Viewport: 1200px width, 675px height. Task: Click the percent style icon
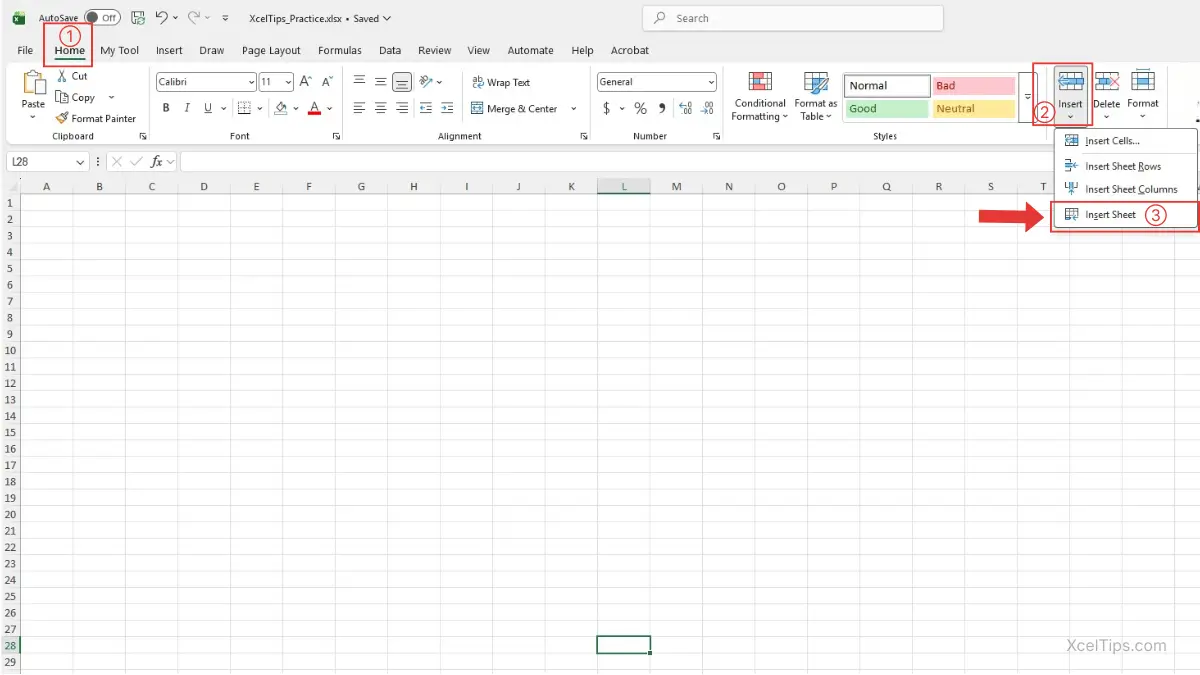(640, 108)
